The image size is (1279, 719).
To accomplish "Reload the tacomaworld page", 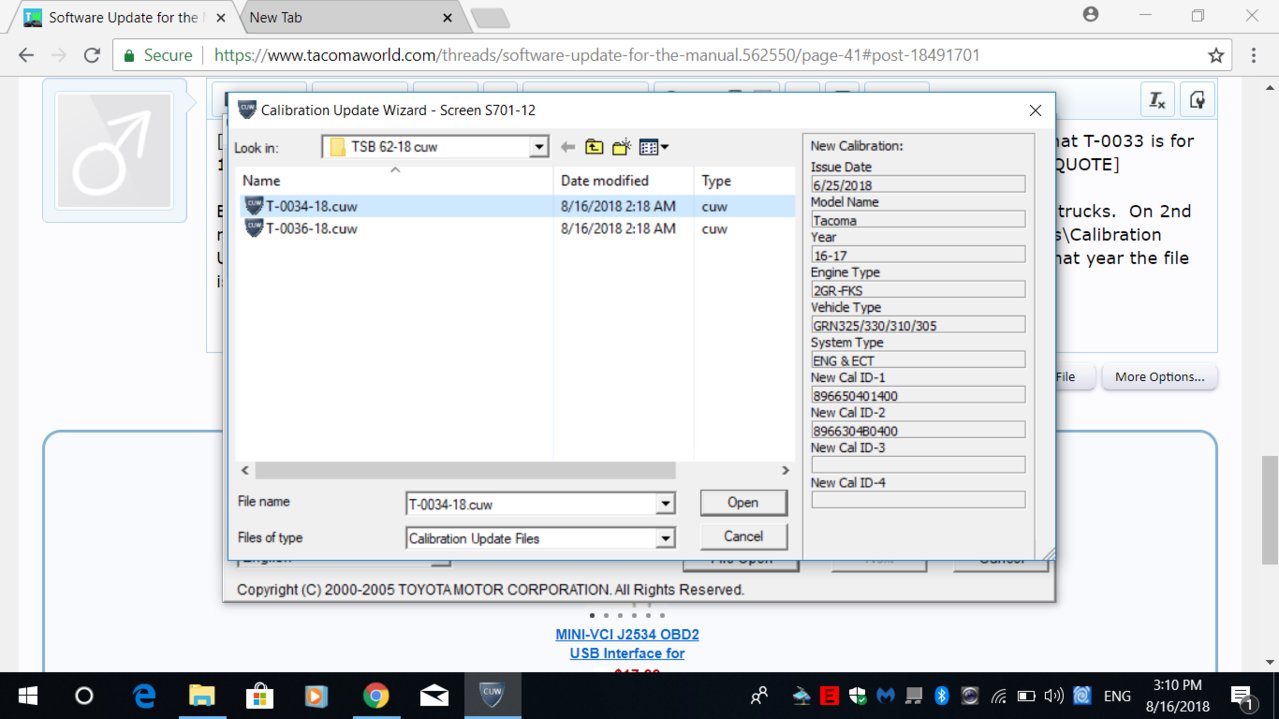I will pos(92,56).
